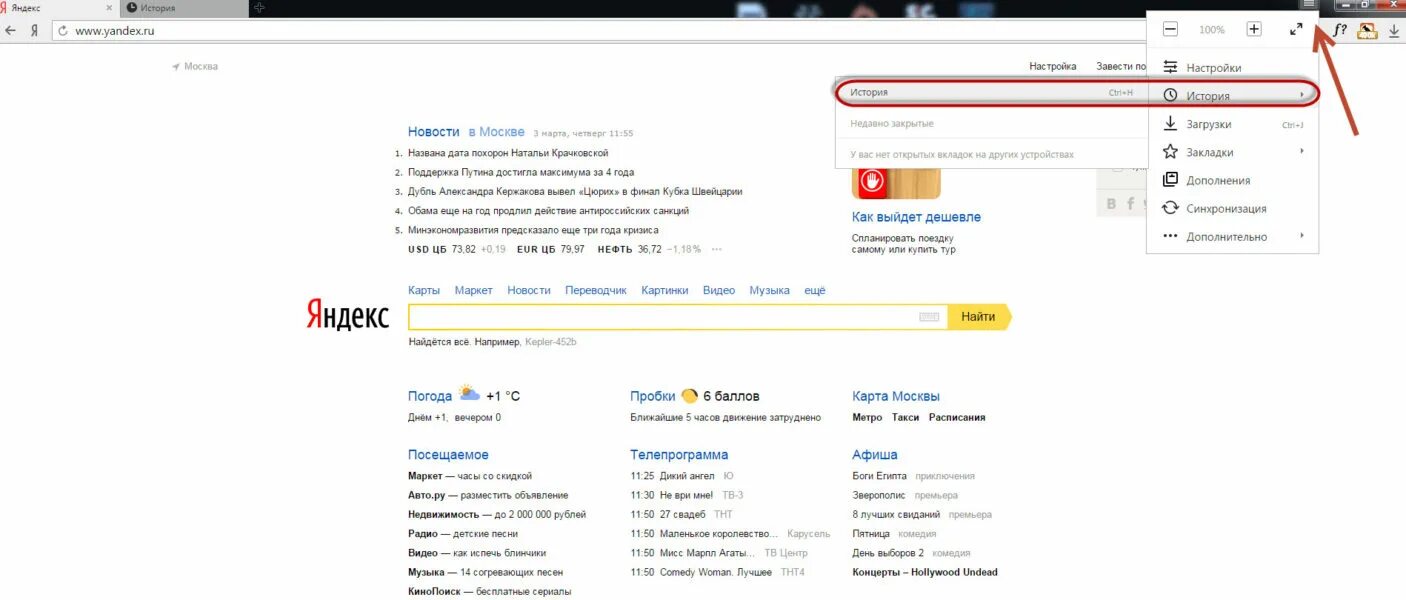Open Yandex home via the Я toolbar icon
The width and height of the screenshot is (1406, 600).
pos(34,30)
